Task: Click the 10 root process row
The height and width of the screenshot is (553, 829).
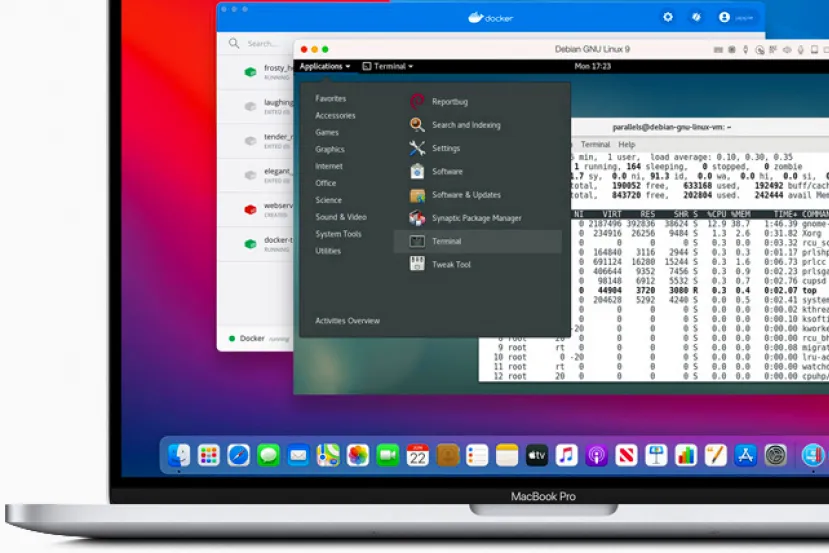Action: pyautogui.click(x=653, y=357)
